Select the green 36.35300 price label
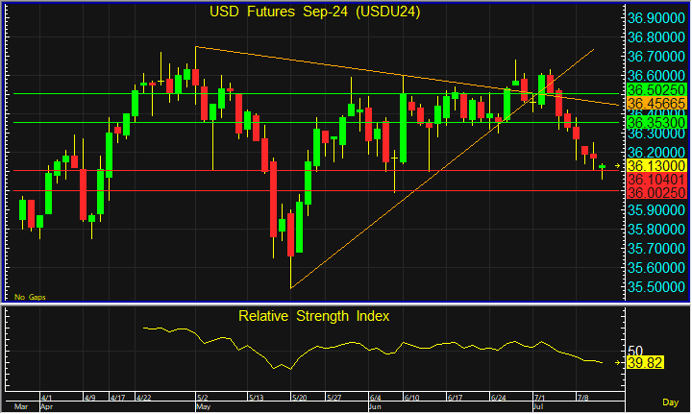Screen dimensions: 692x414 [x=655, y=121]
